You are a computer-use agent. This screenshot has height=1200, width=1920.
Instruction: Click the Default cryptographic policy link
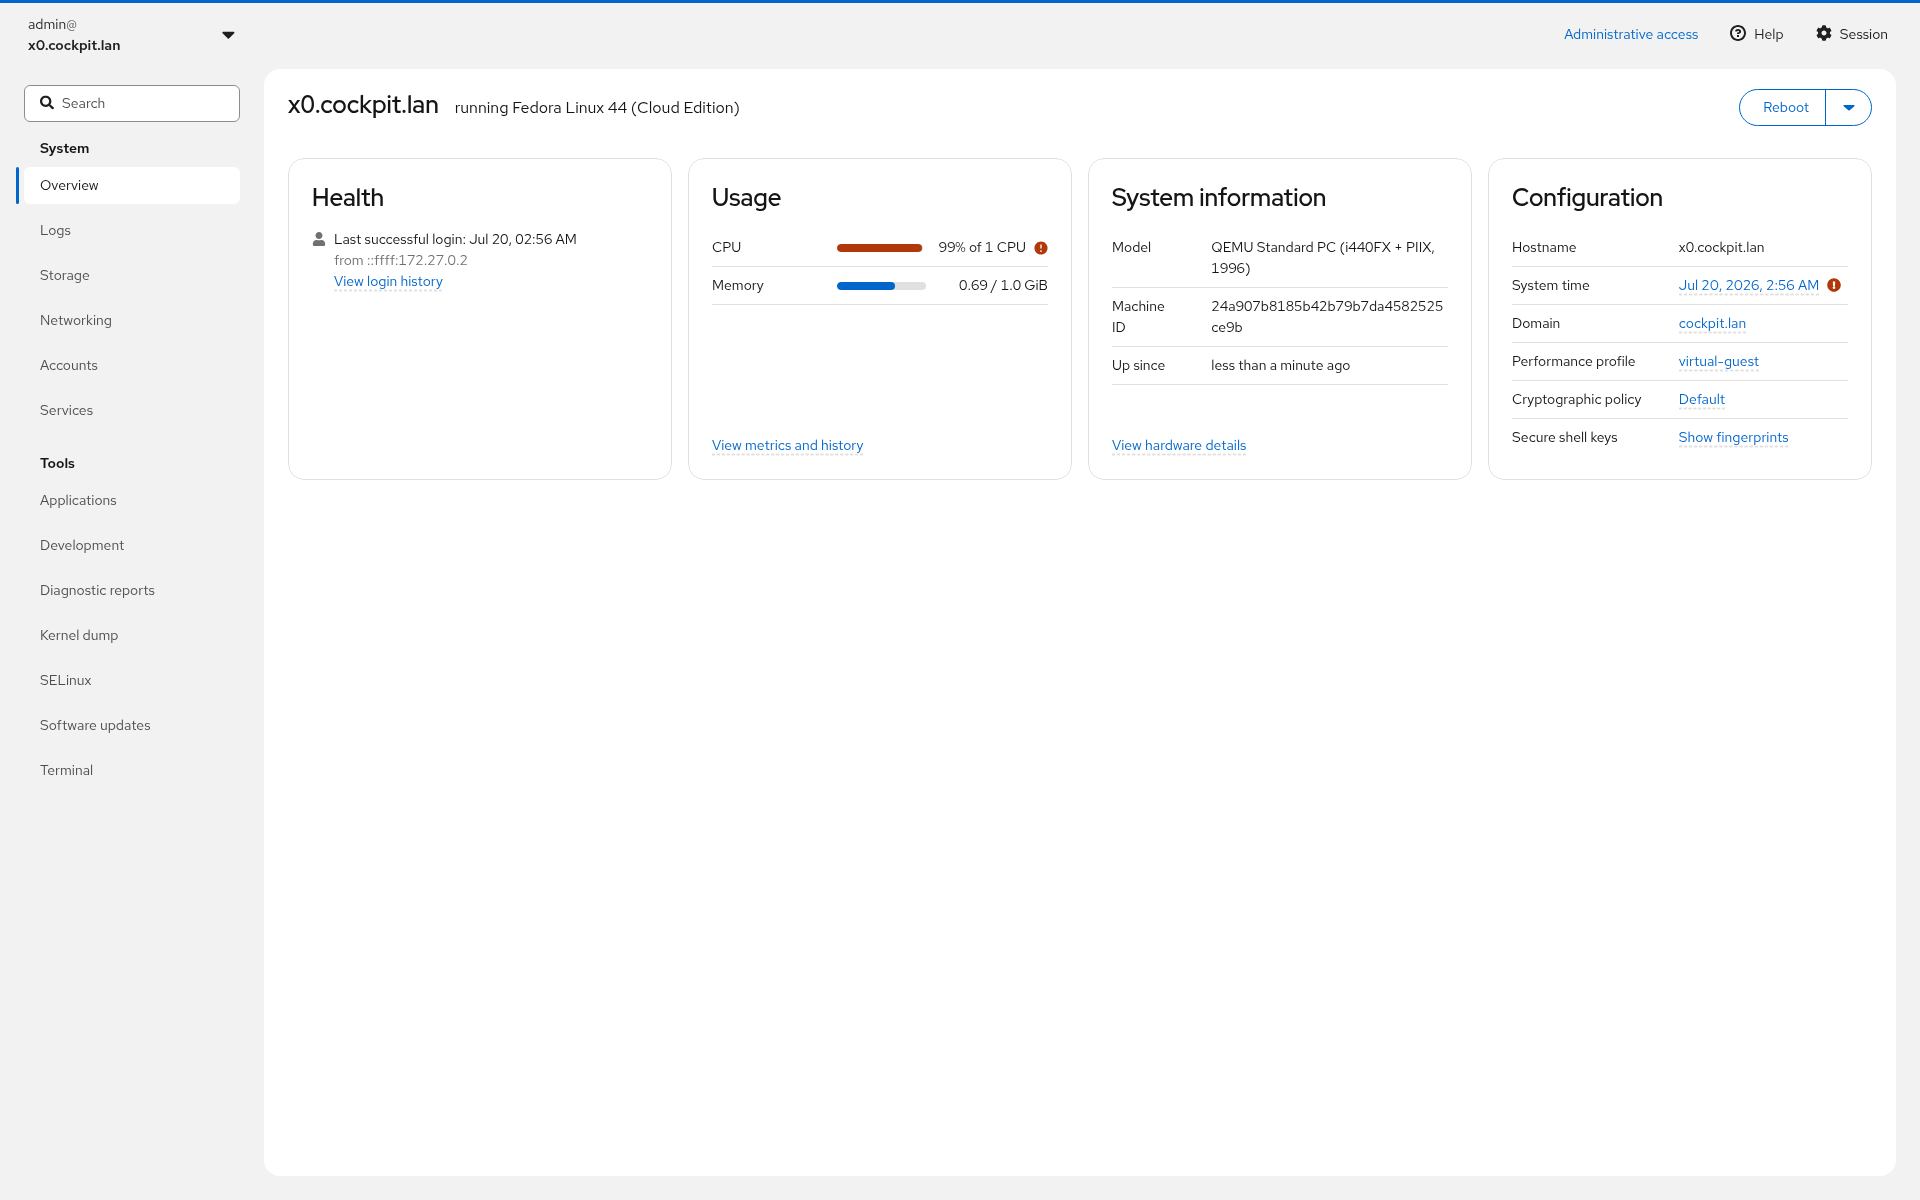[x=1701, y=399]
